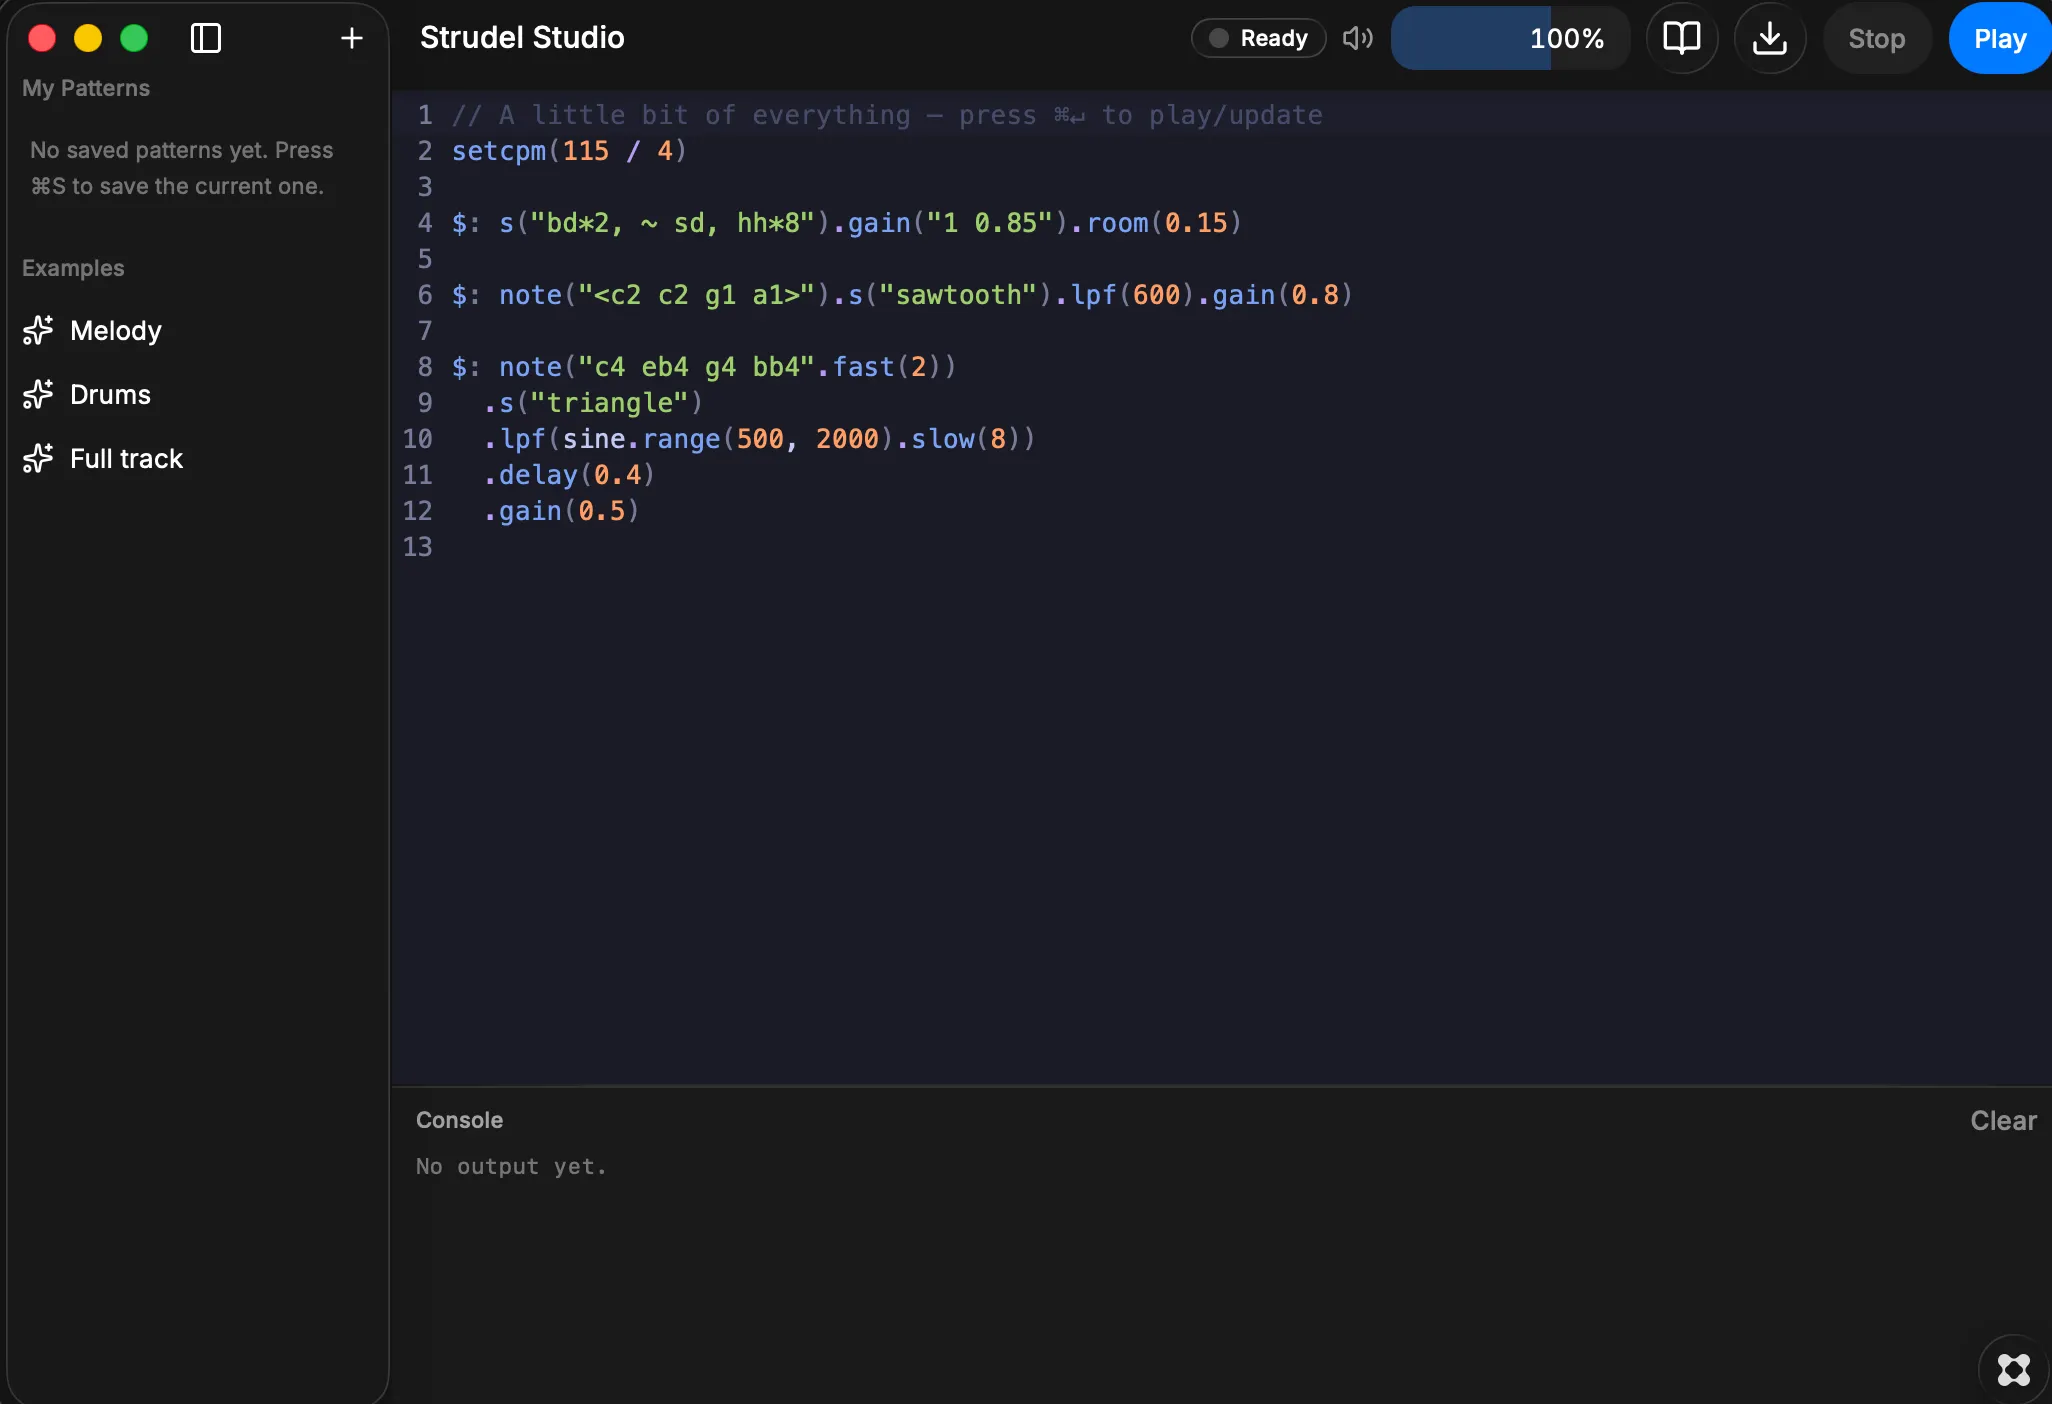2052x1404 pixels.
Task: Start playback with the Play button
Action: 2000,38
